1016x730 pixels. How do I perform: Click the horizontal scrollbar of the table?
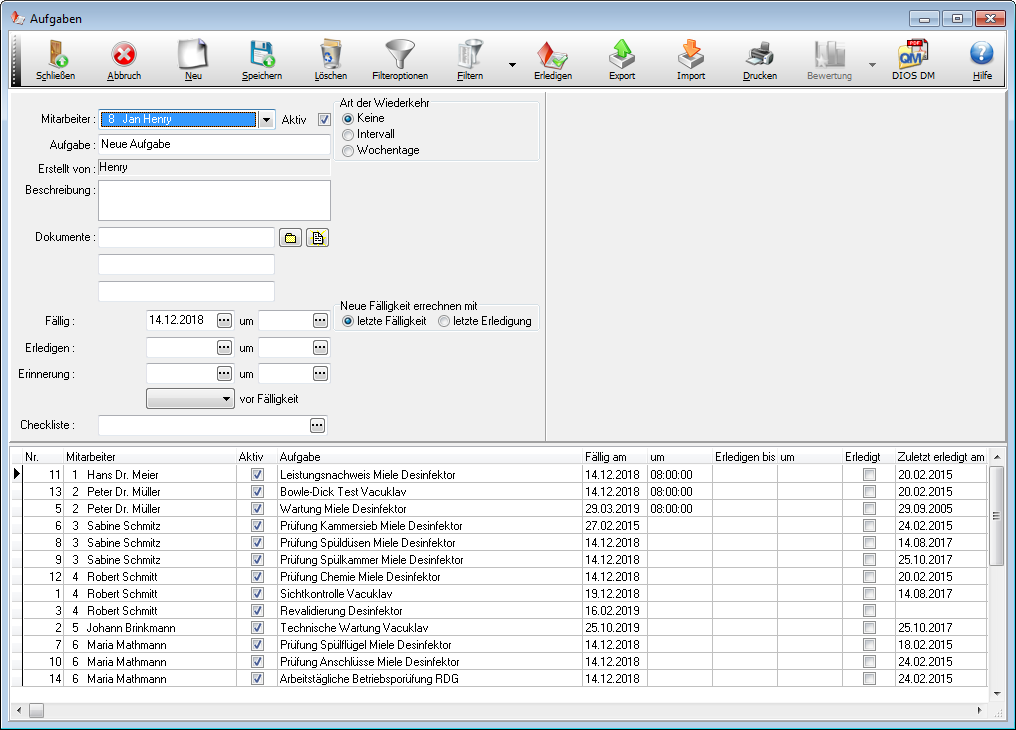click(x=500, y=710)
